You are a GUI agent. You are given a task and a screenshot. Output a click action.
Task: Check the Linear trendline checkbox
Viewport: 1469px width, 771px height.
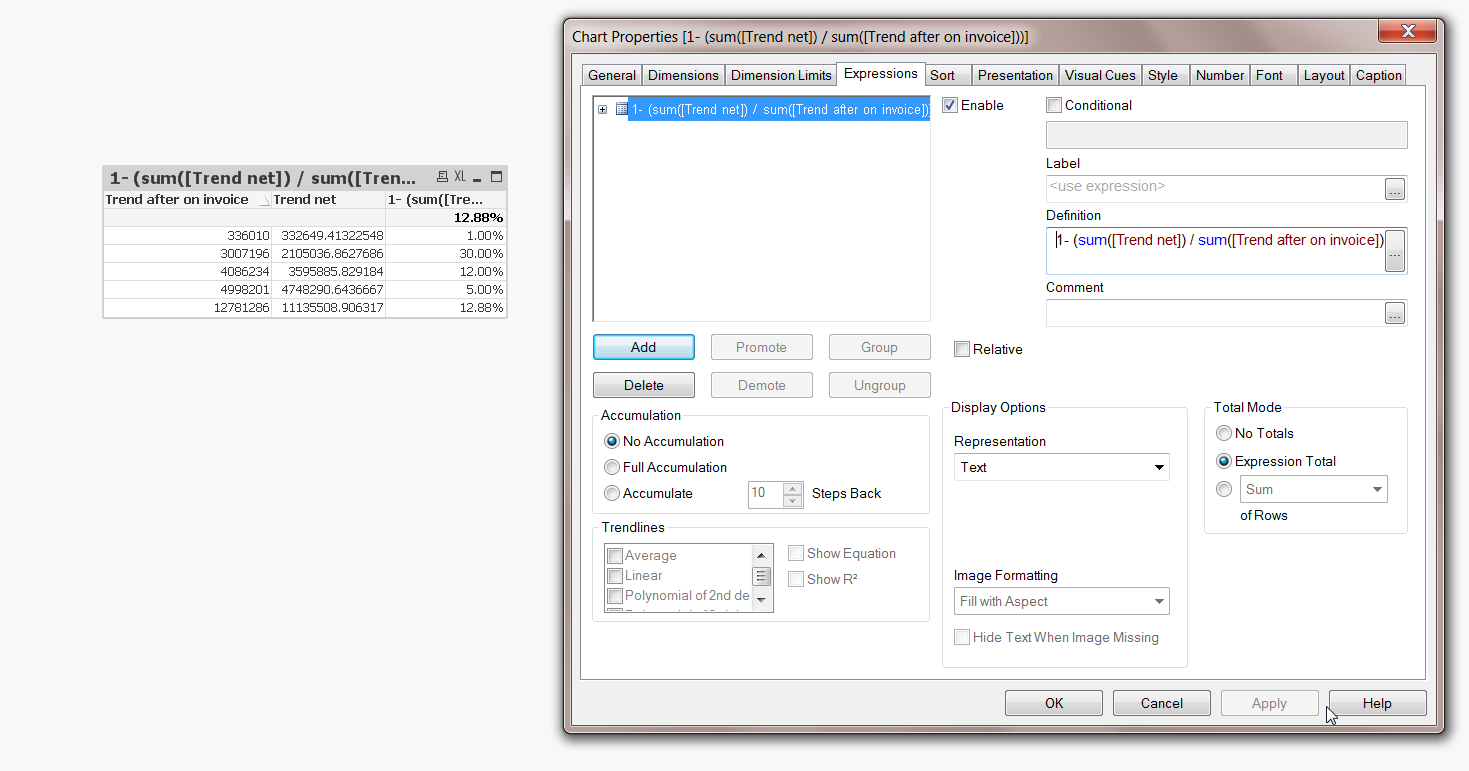point(615,576)
